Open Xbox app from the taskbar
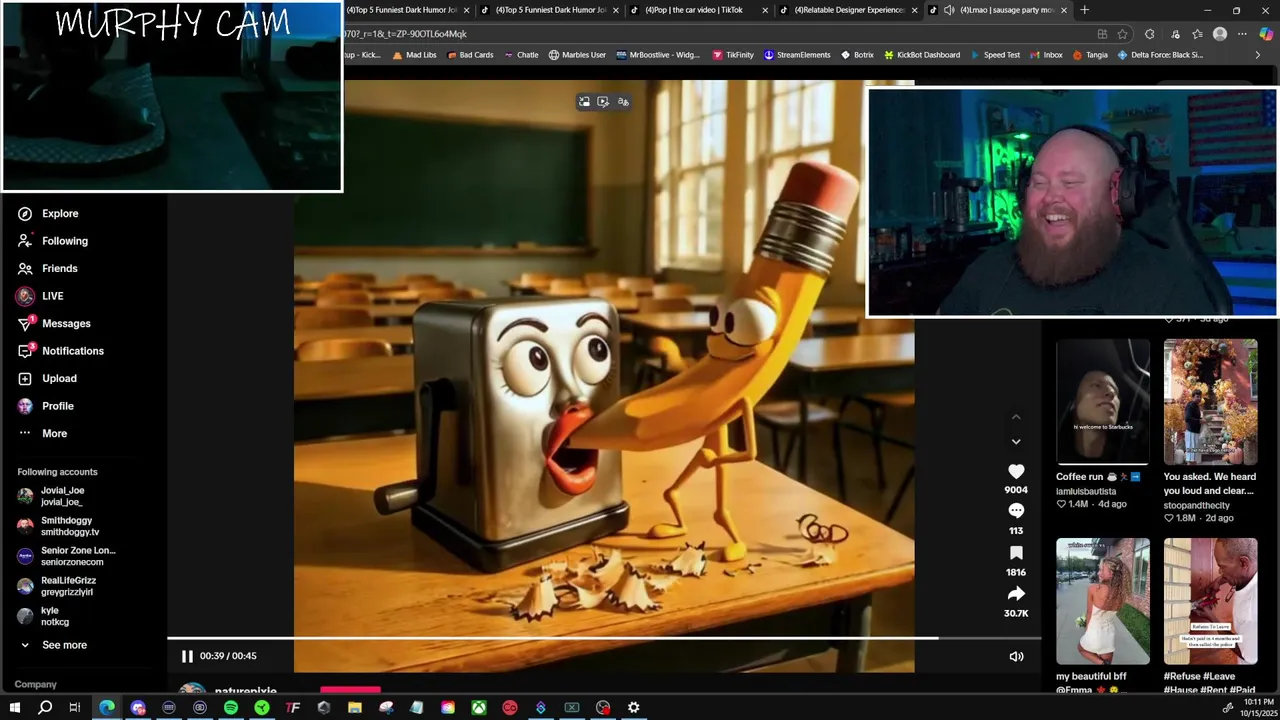Viewport: 1280px width, 720px height. (x=479, y=708)
